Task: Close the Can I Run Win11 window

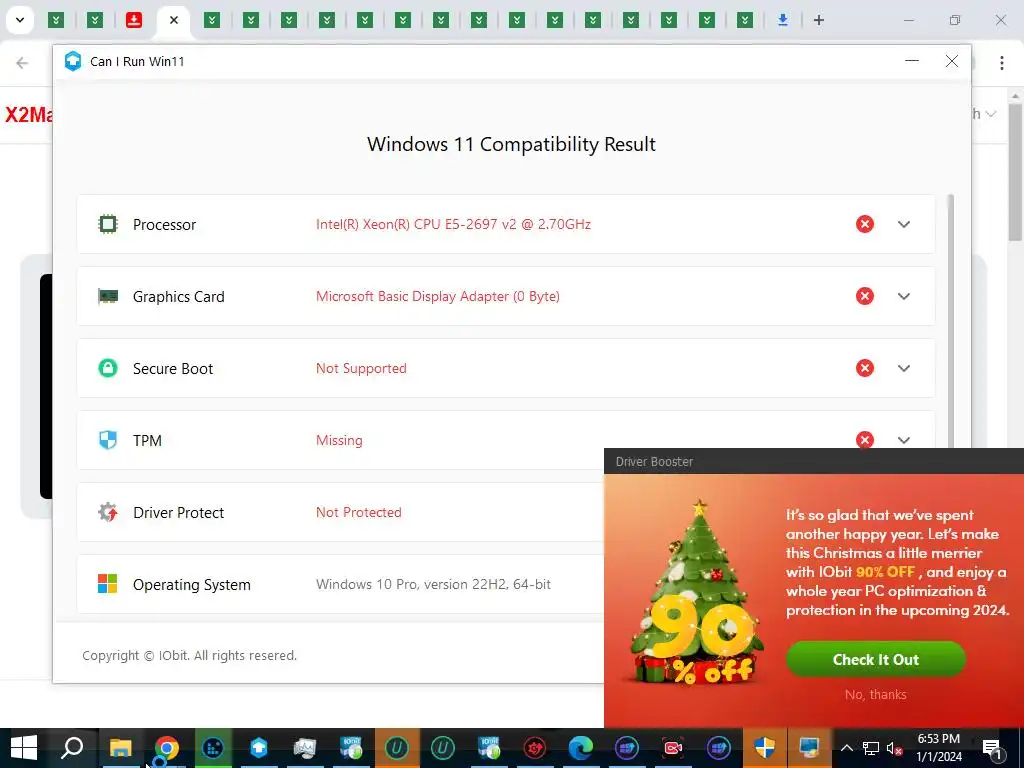Action: 952,61
